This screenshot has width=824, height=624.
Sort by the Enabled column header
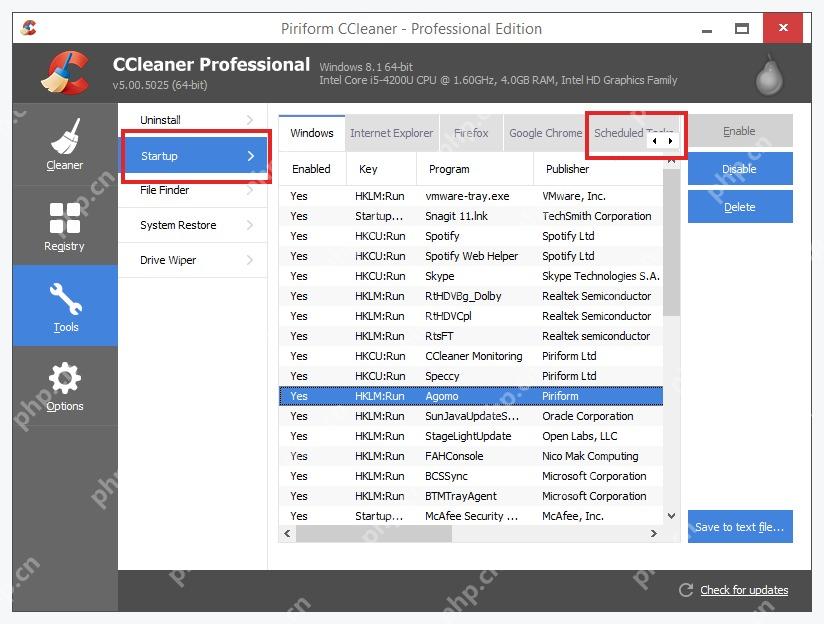coord(312,169)
